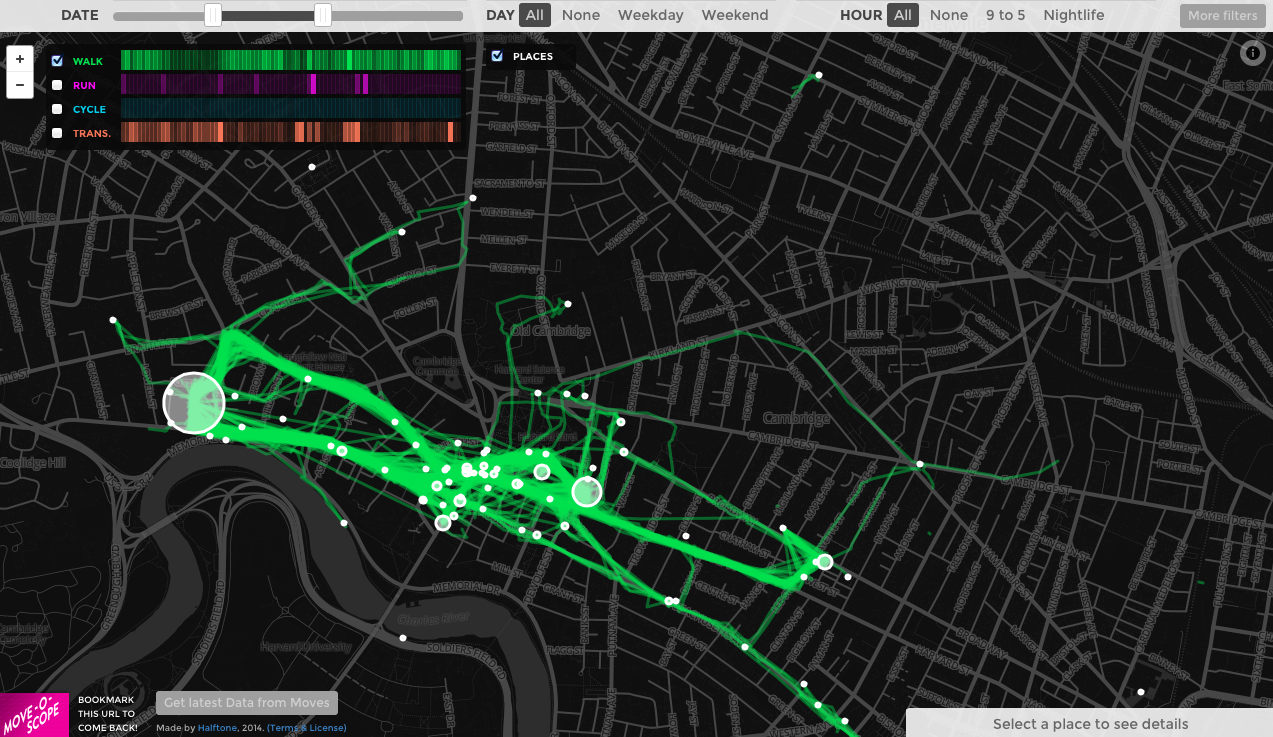Click the orange TRANS. timeline bar
The width and height of the screenshot is (1273, 737).
click(291, 132)
